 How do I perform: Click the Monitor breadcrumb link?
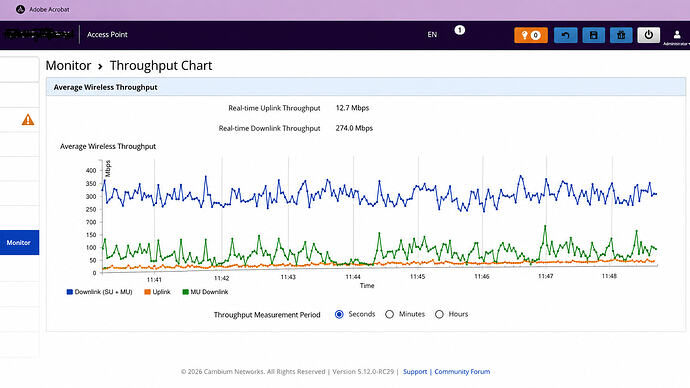[68, 66]
